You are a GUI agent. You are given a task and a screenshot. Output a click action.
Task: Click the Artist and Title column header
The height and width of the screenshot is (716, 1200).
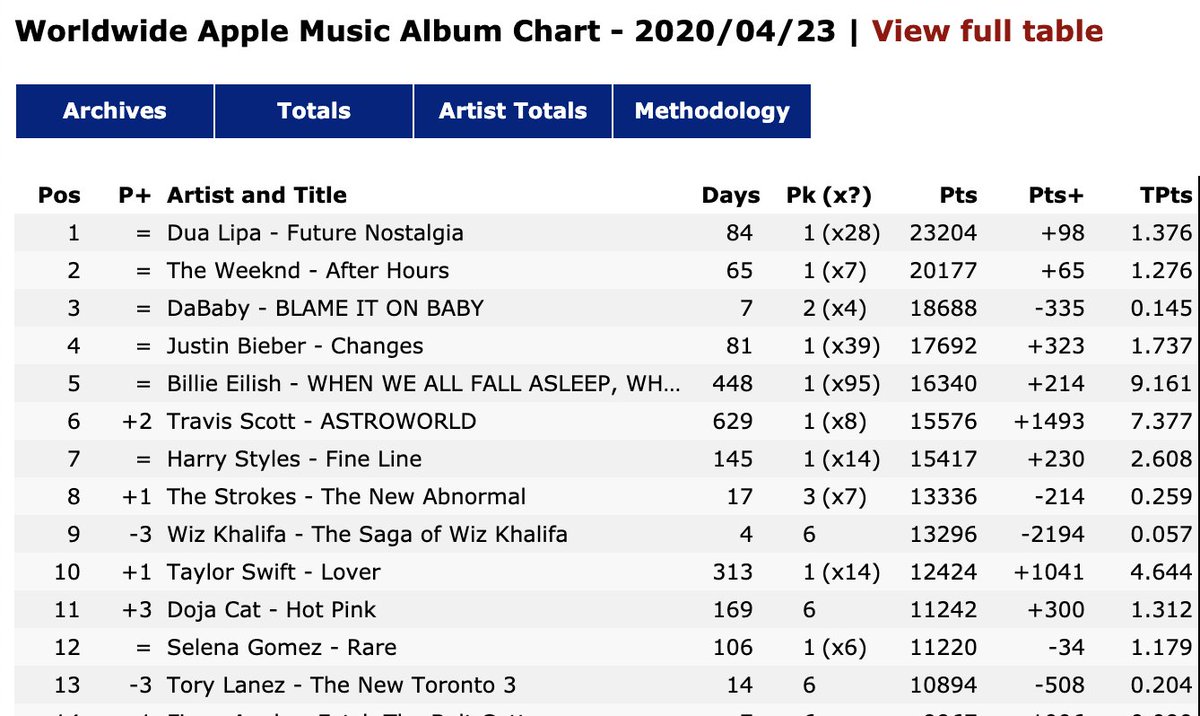coord(257,195)
